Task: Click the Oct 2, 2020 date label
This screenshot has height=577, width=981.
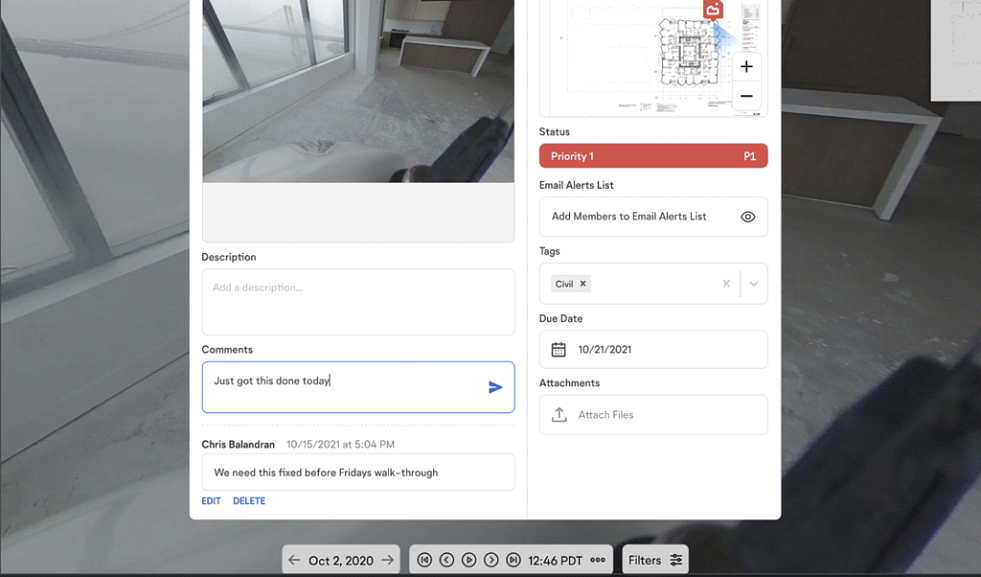Action: click(341, 561)
